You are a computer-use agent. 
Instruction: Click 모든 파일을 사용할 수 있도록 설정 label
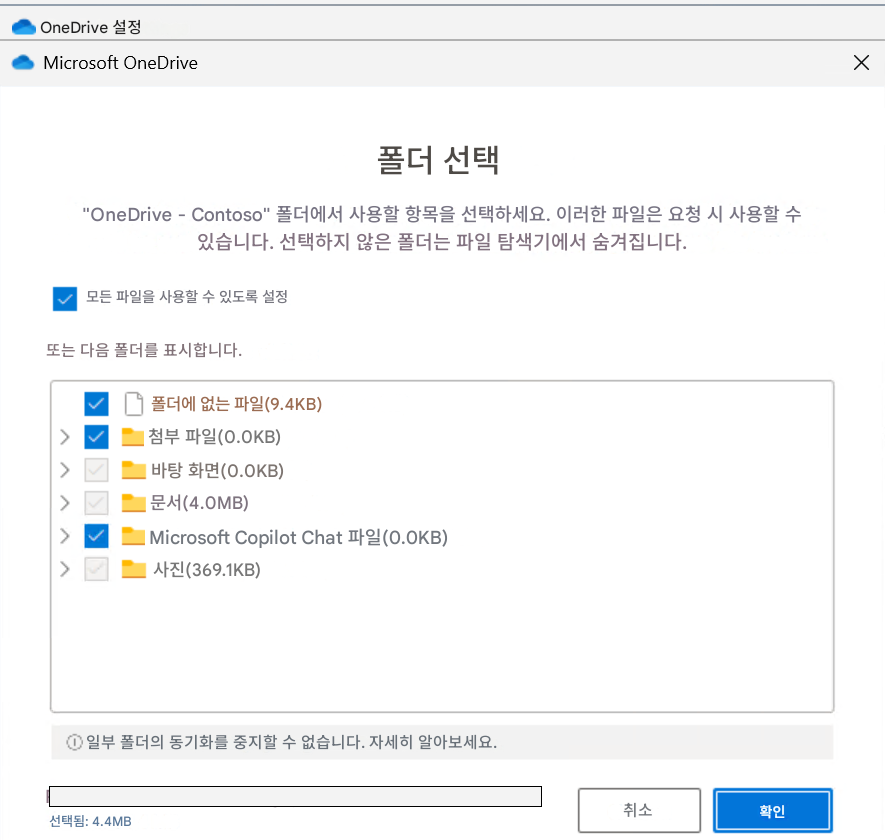point(187,296)
